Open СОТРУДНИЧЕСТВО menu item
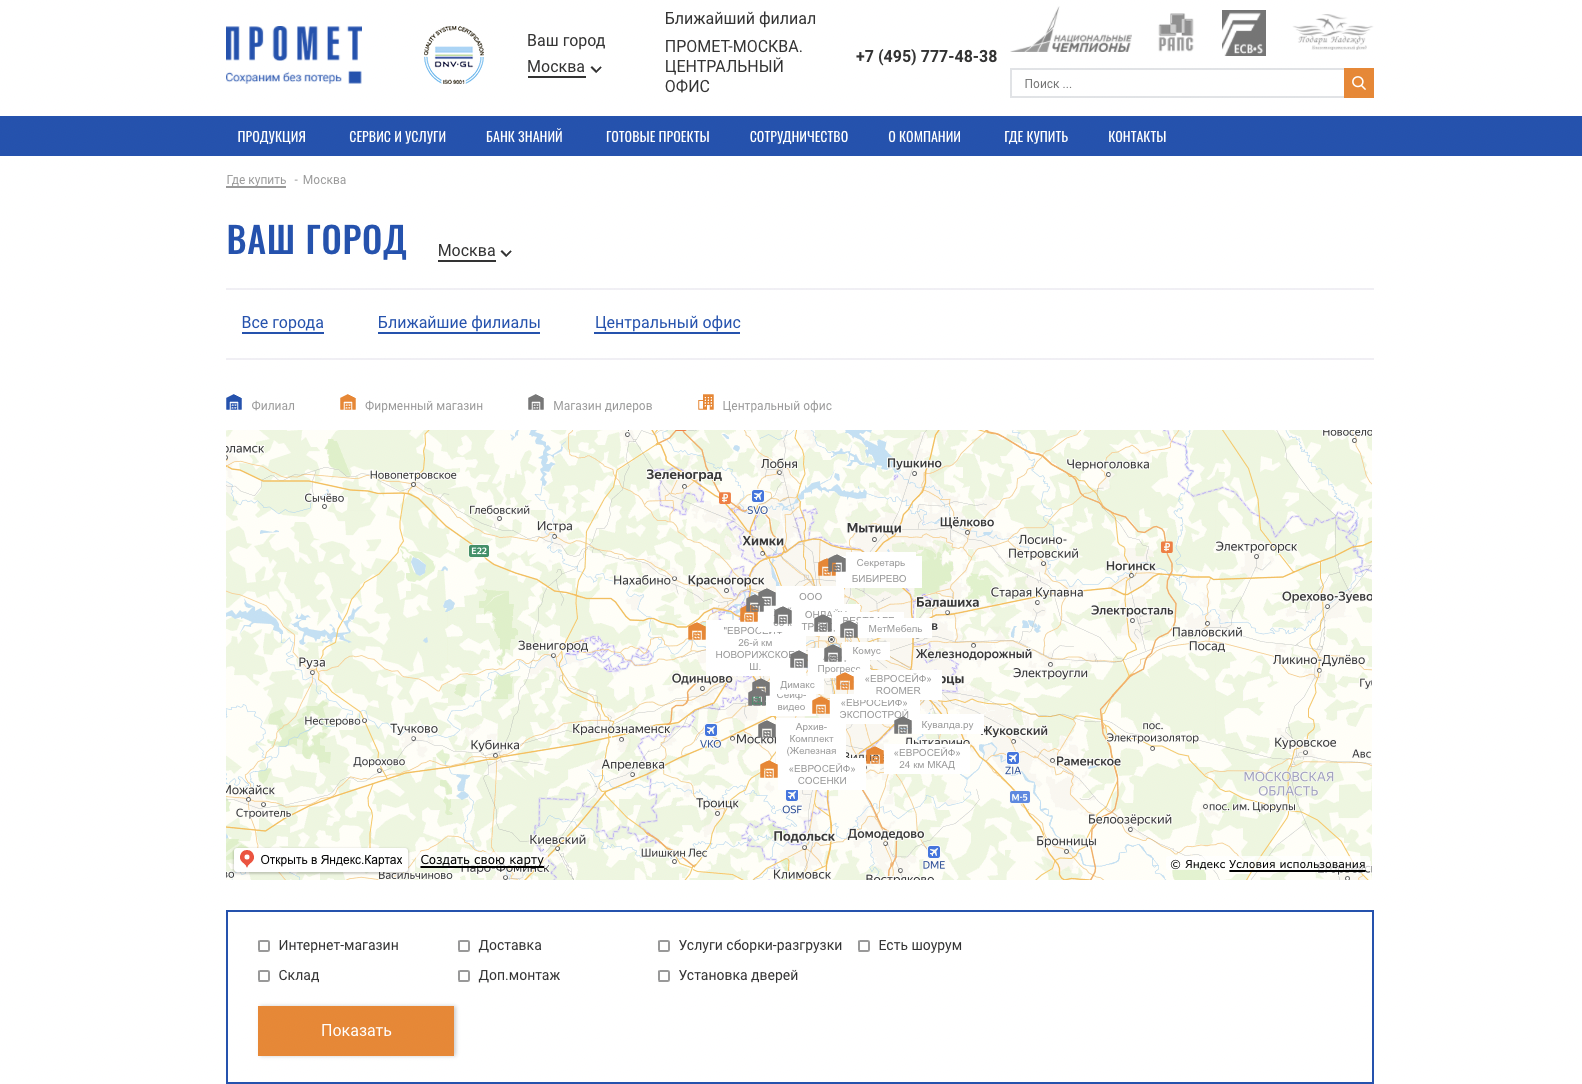The image size is (1582, 1084). (x=798, y=136)
